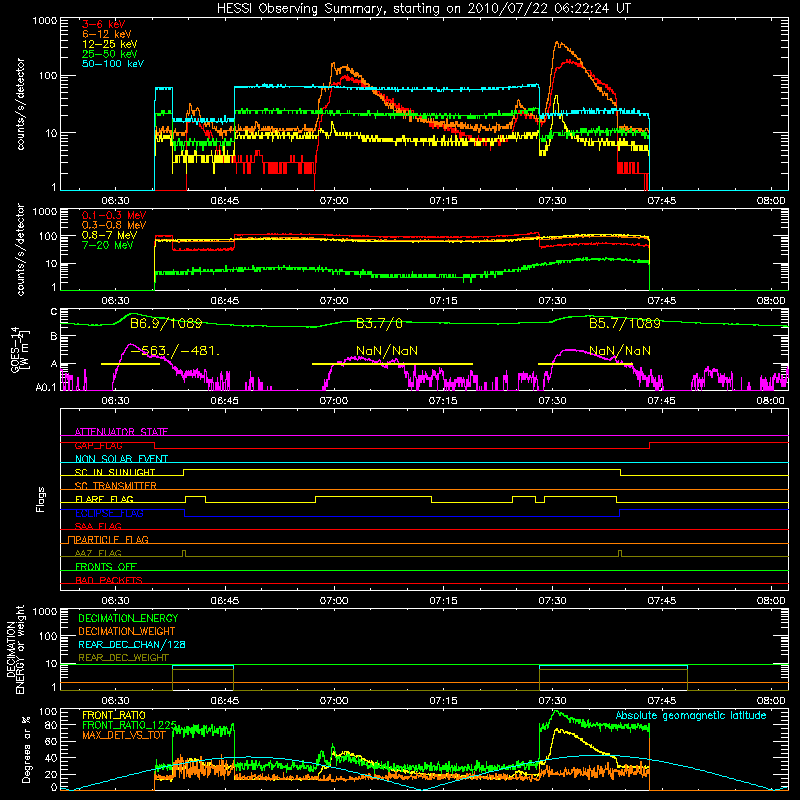Click the REAR_DEC_CHAN/128 legend label
Viewport: 800px width, 800px height.
click(x=132, y=644)
